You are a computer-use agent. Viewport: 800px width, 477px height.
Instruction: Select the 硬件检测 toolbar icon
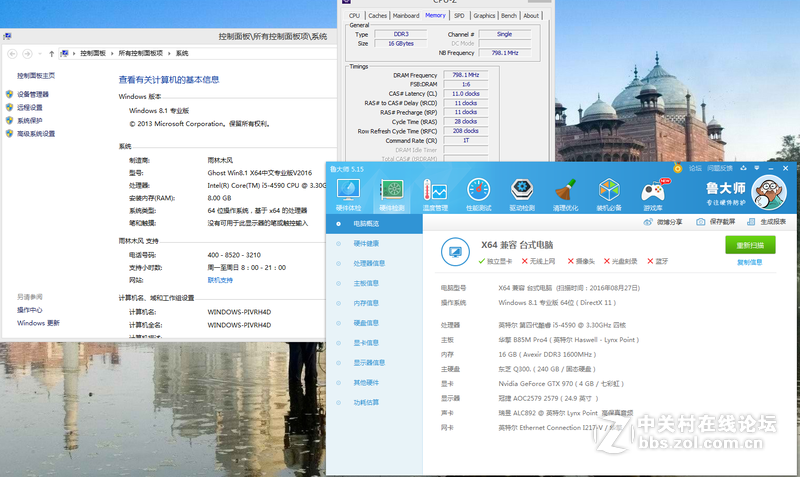(392, 195)
